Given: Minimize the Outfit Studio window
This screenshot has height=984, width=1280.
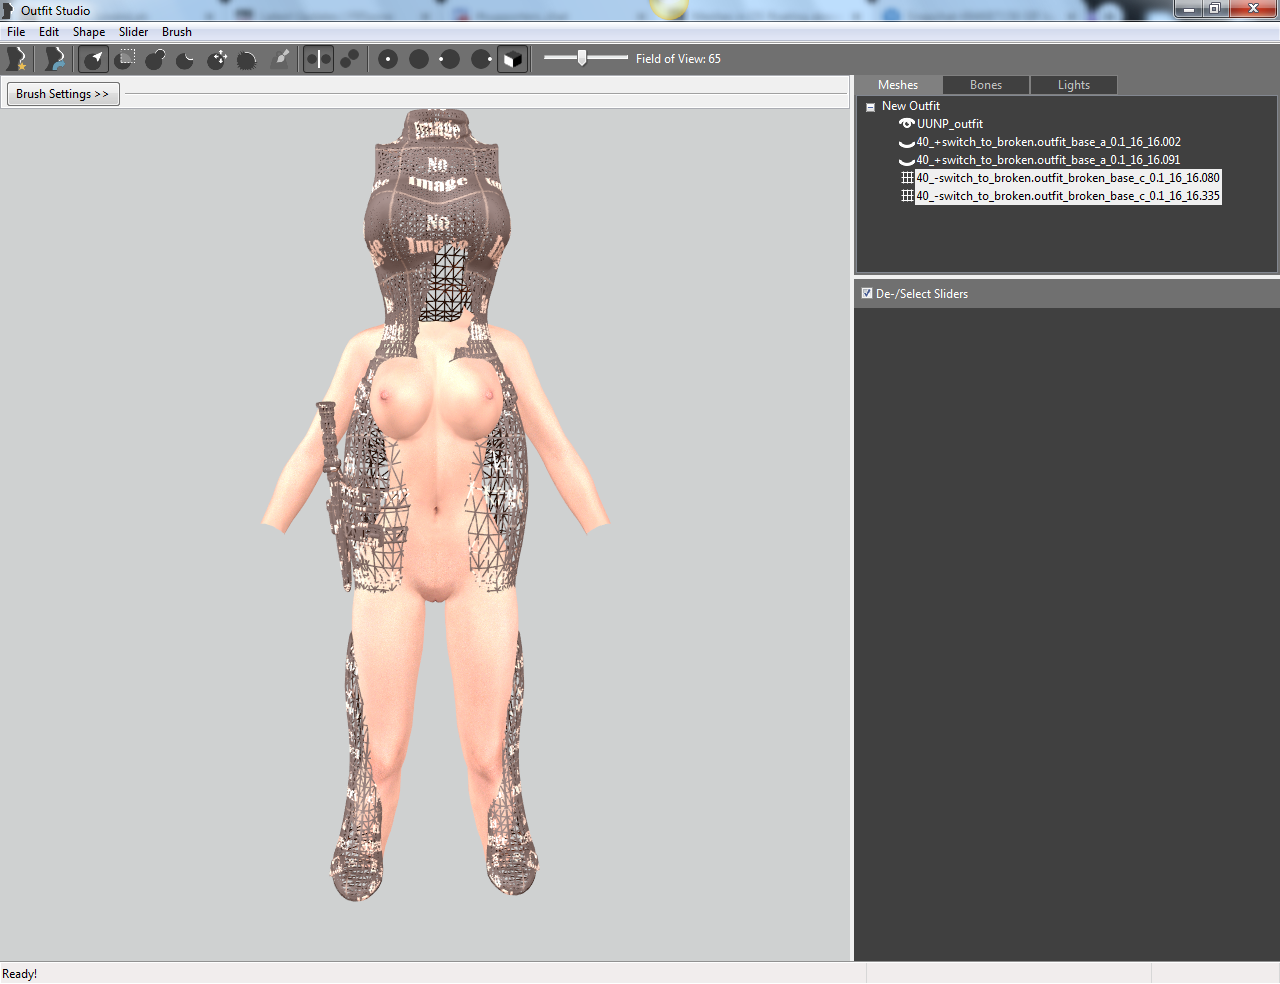Looking at the screenshot, I should (x=1188, y=9).
